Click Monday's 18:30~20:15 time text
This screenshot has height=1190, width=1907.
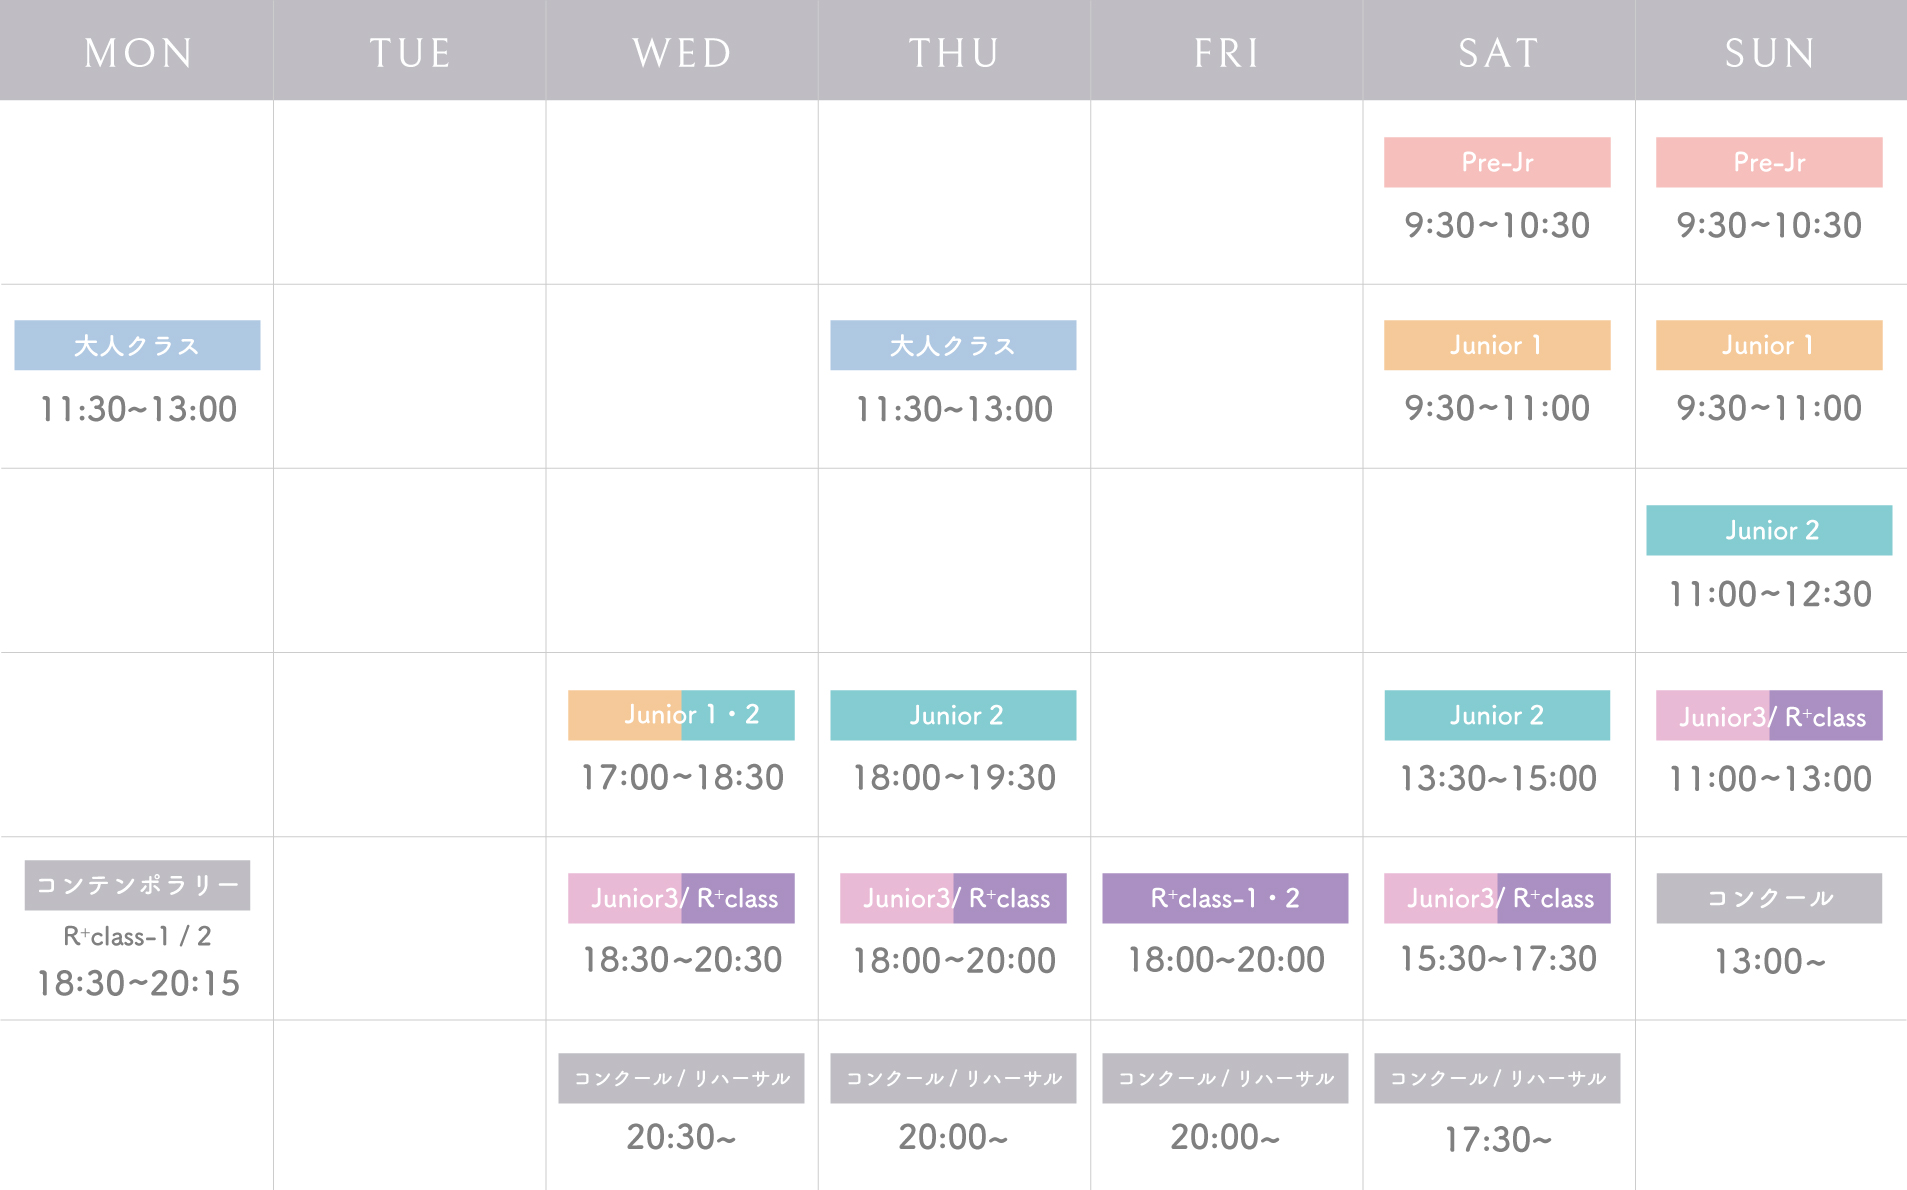(x=138, y=983)
